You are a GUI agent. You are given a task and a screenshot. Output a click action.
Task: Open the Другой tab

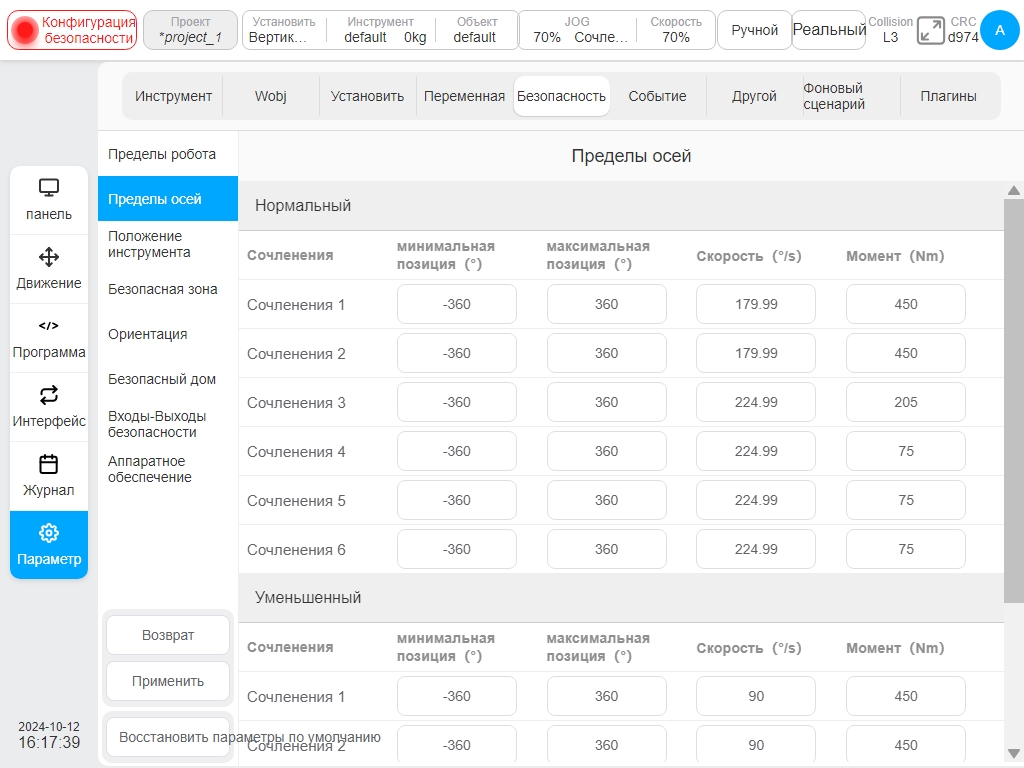tap(754, 96)
